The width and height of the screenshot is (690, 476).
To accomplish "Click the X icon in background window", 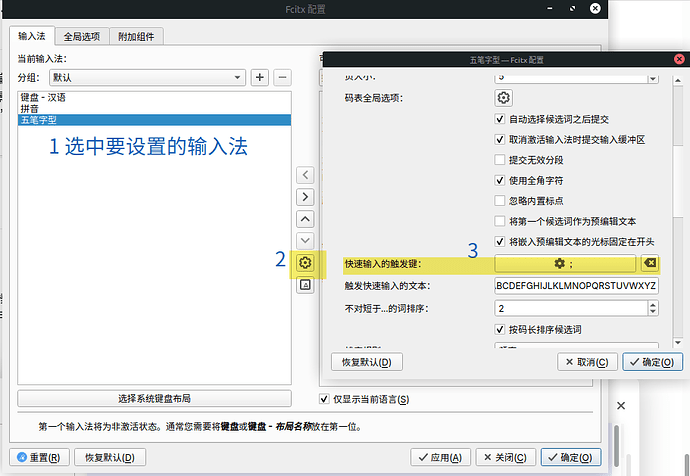I will click(x=621, y=406).
